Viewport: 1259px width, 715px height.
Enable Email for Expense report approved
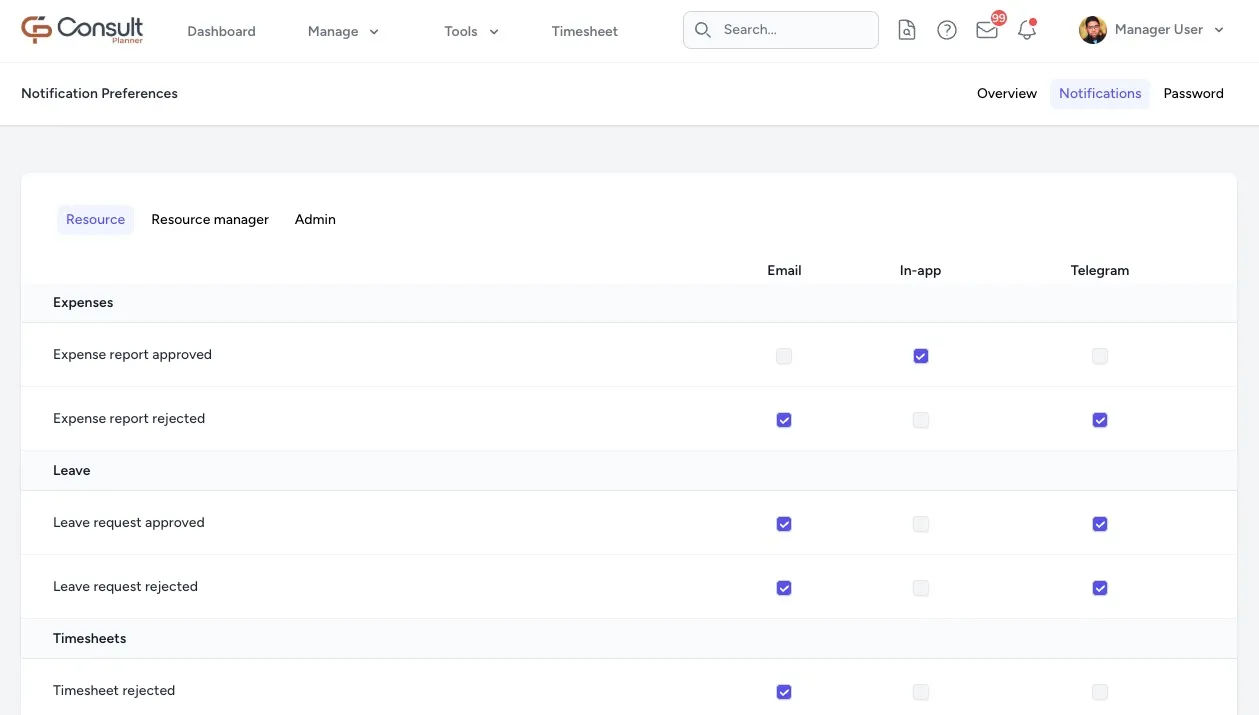click(x=784, y=356)
